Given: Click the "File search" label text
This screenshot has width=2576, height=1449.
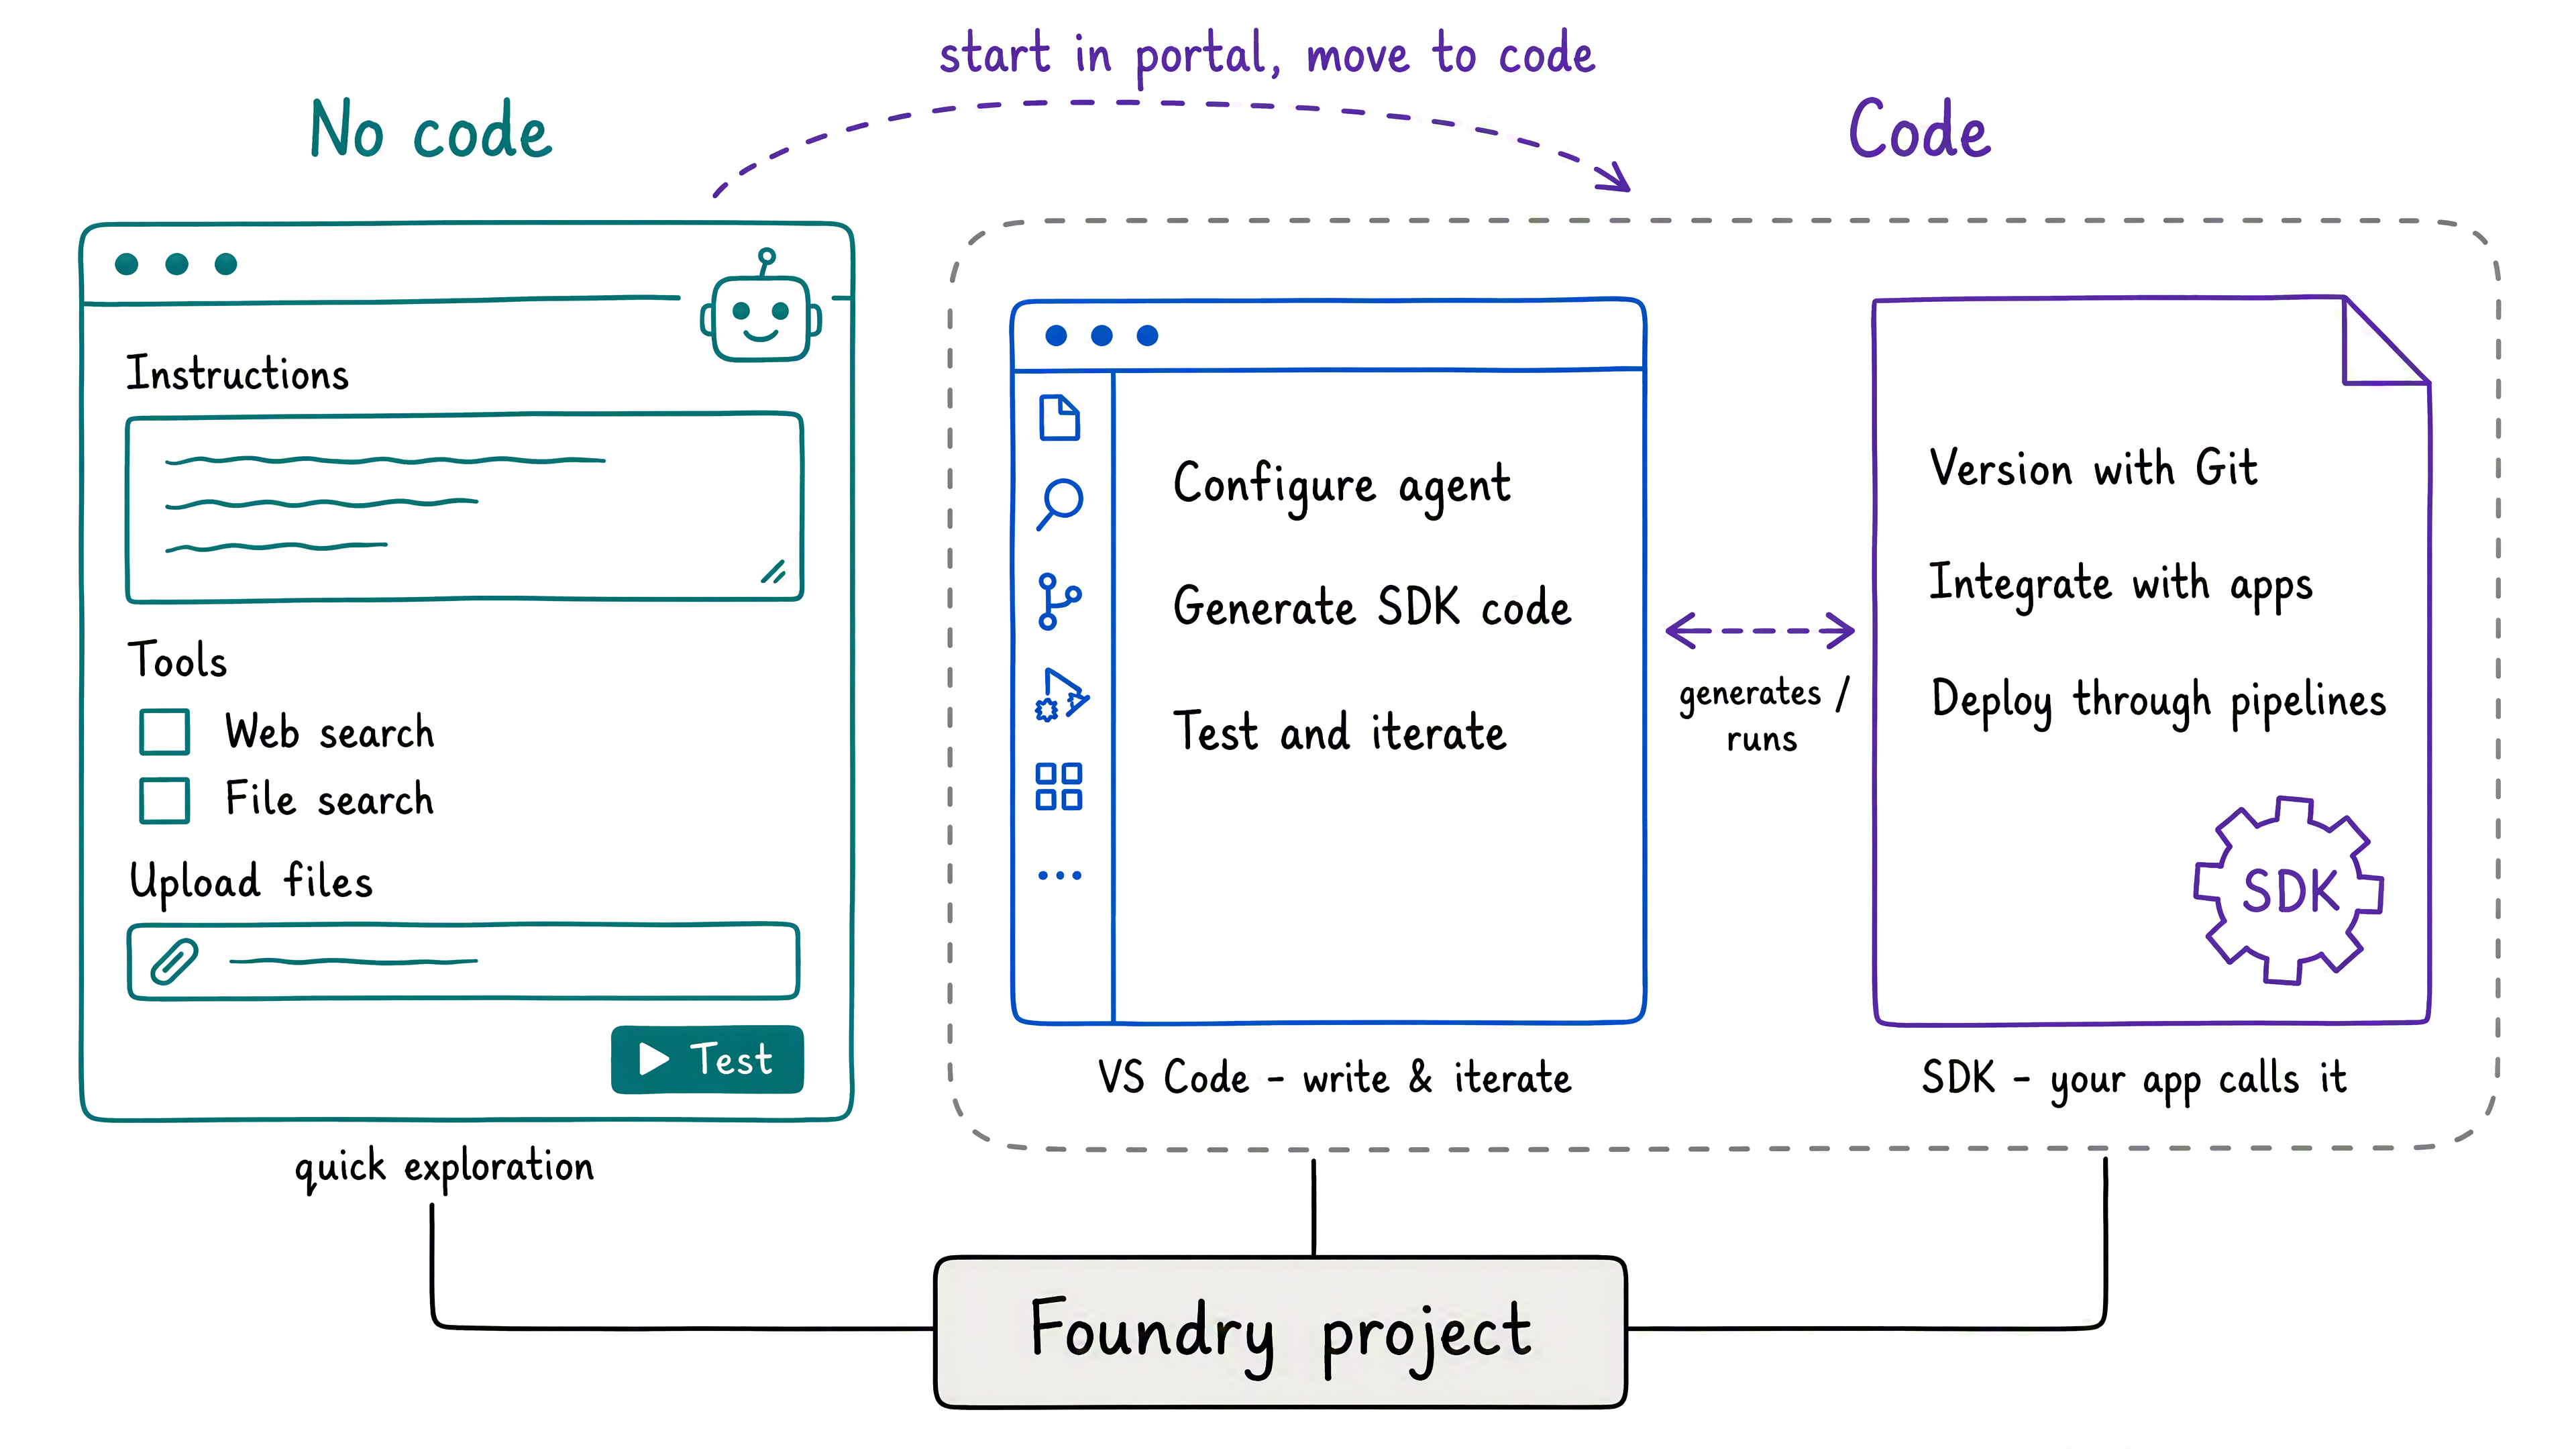Looking at the screenshot, I should [x=329, y=799].
